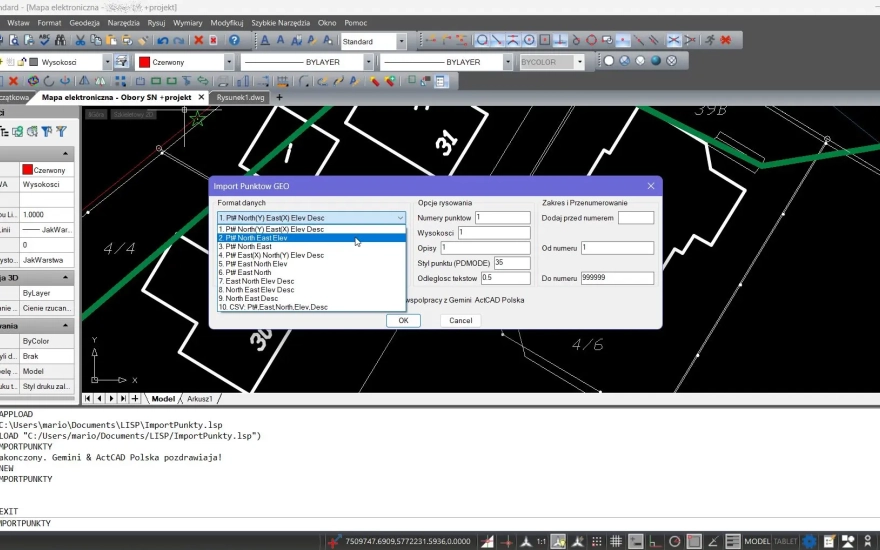Open the Geodezja menu
The width and height of the screenshot is (880, 550).
[84, 22]
